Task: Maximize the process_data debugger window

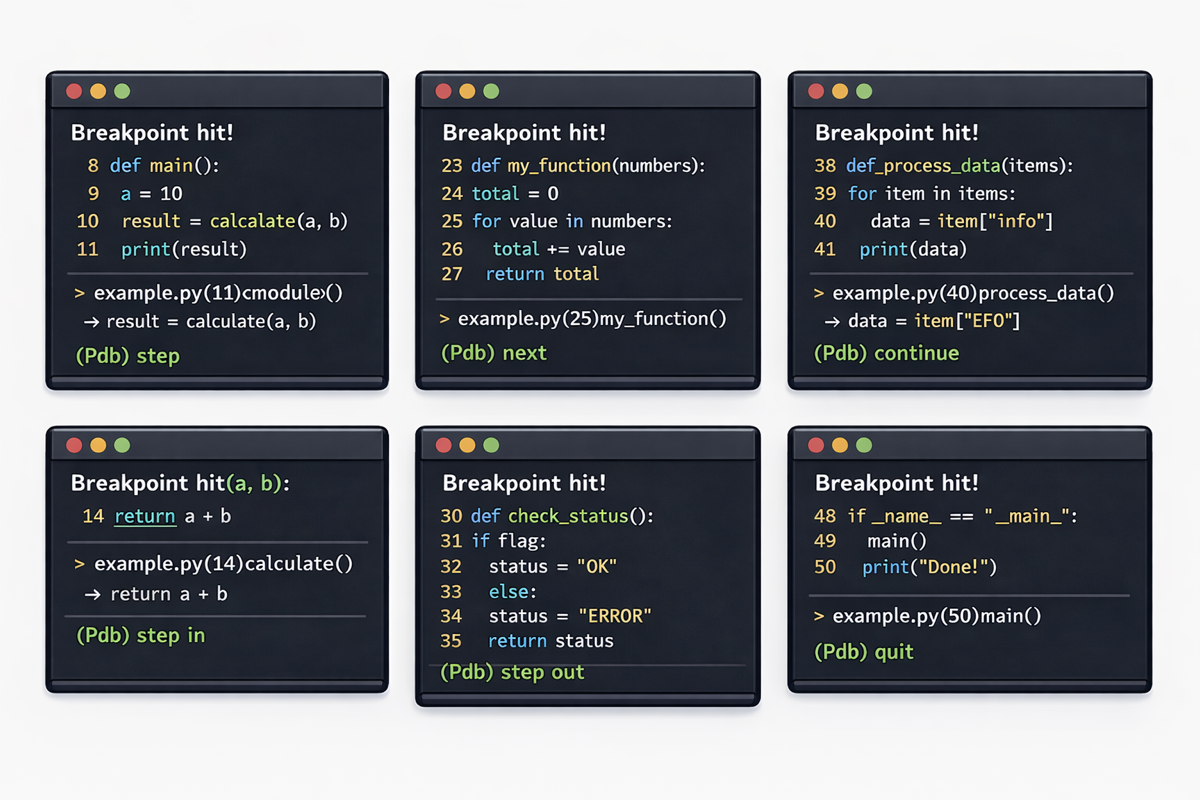Action: click(864, 91)
